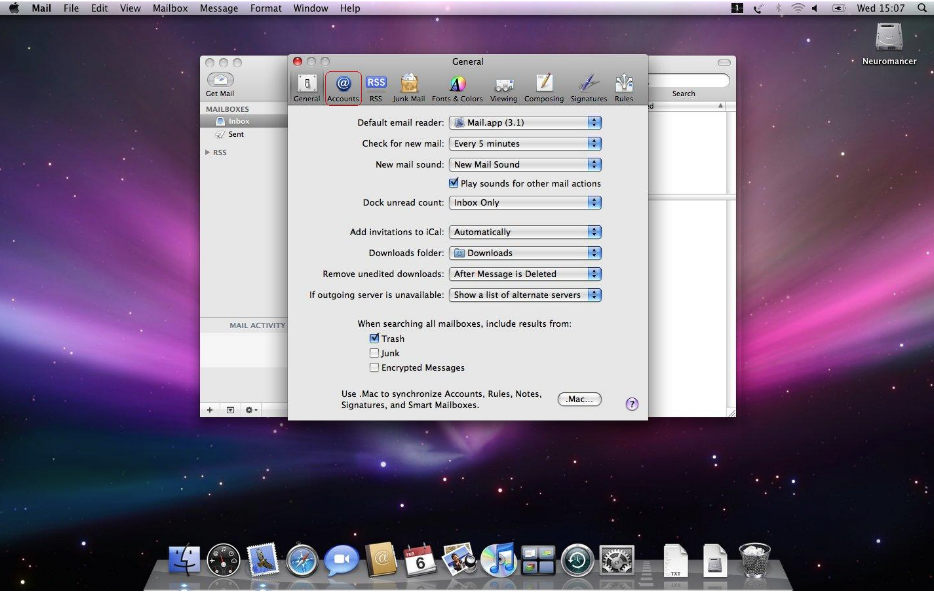Open the outgoing server unavailable dropdown
Viewport: 934px width, 602px height.
coord(525,295)
